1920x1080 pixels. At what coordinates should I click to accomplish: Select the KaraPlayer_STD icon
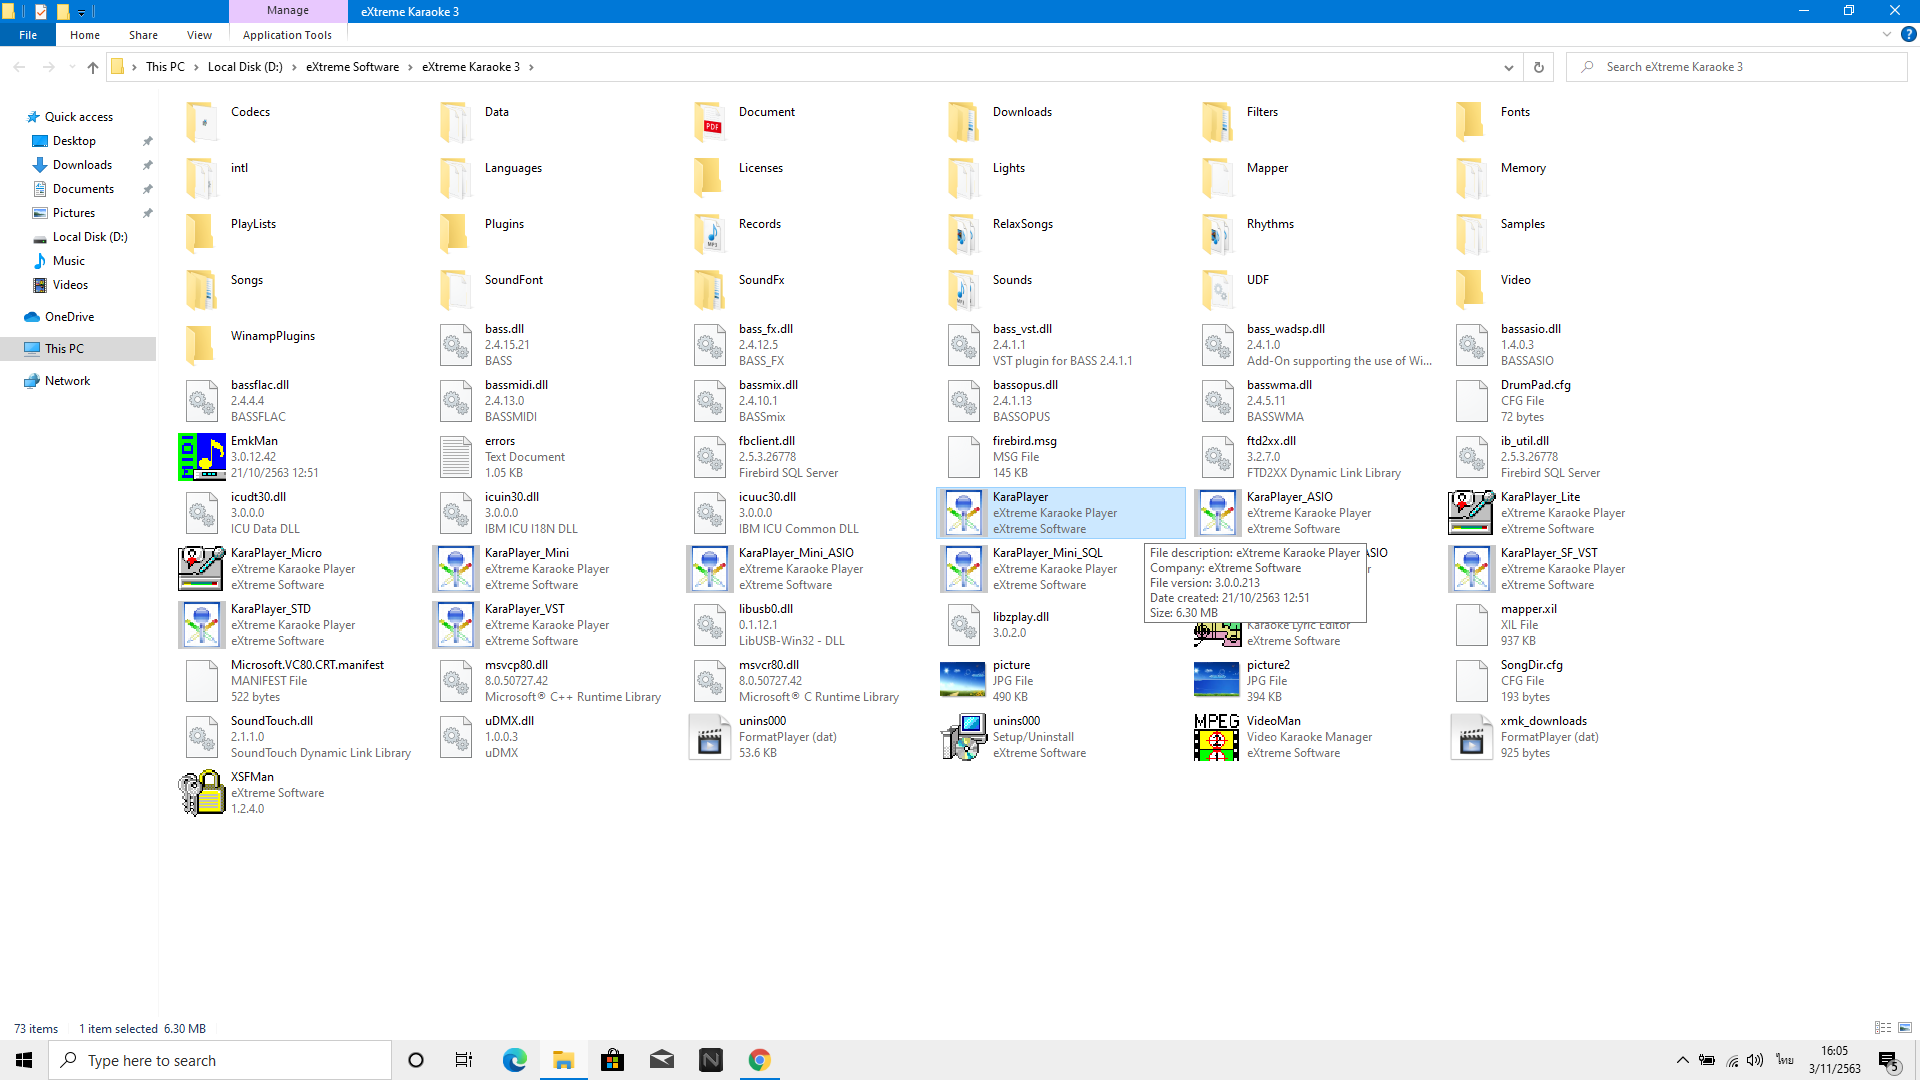(202, 625)
